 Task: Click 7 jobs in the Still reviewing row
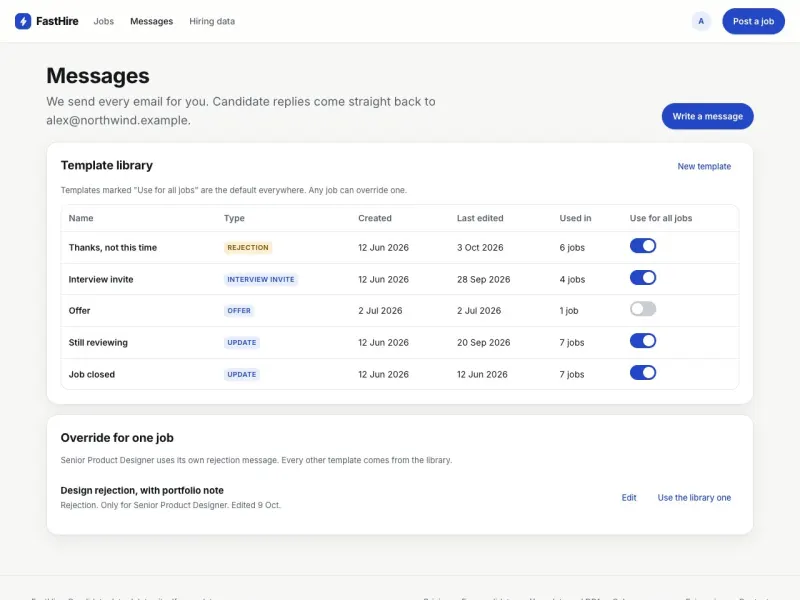click(x=572, y=342)
